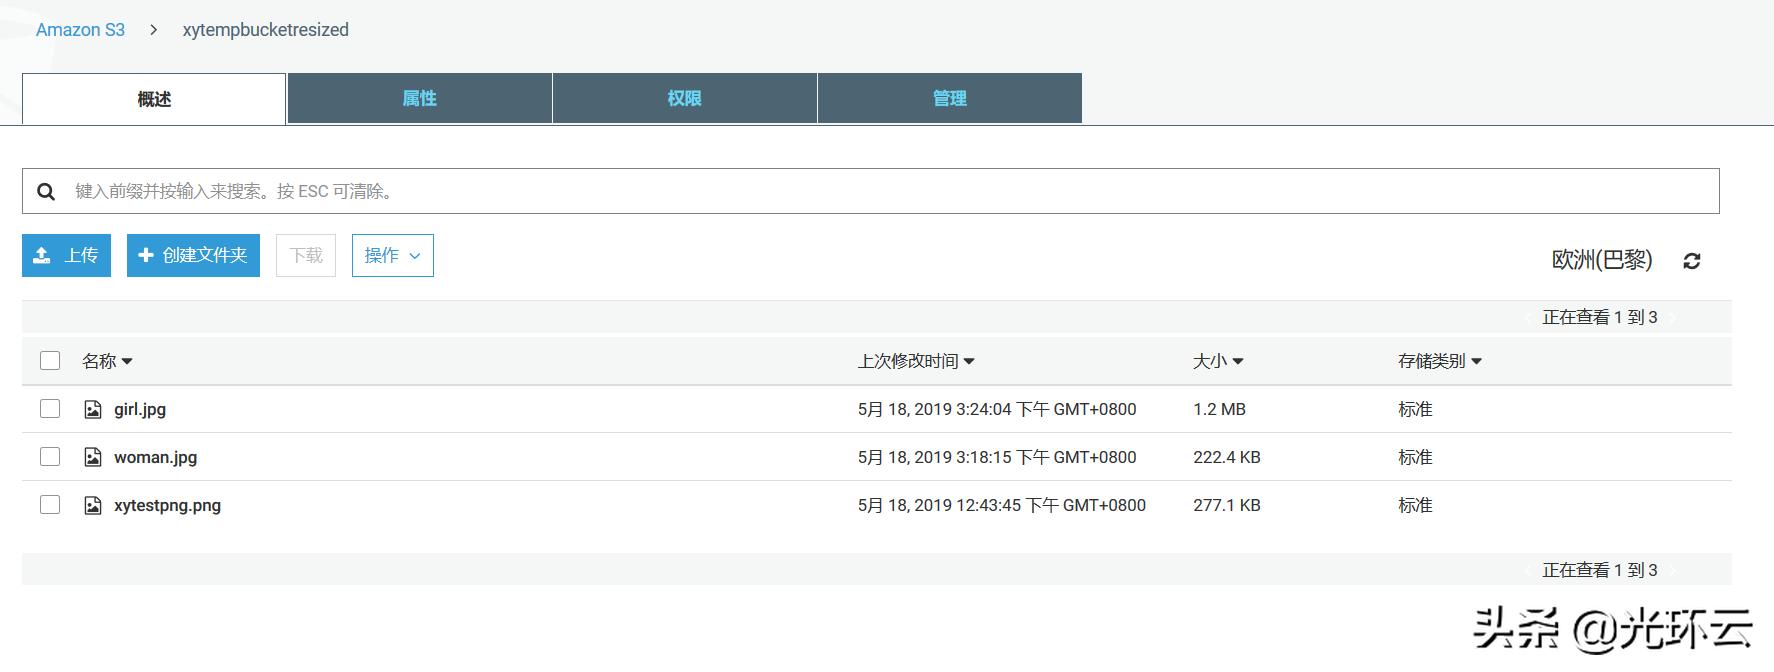Open the 权限 tab
Image resolution: width=1774 pixels, height=672 pixels.
684,98
